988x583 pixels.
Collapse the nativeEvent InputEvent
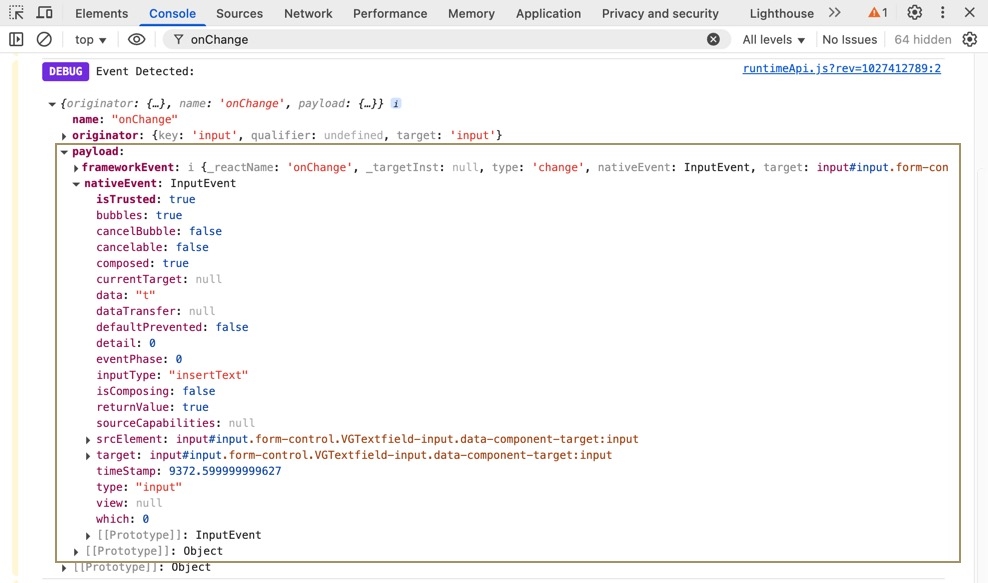[76, 184]
